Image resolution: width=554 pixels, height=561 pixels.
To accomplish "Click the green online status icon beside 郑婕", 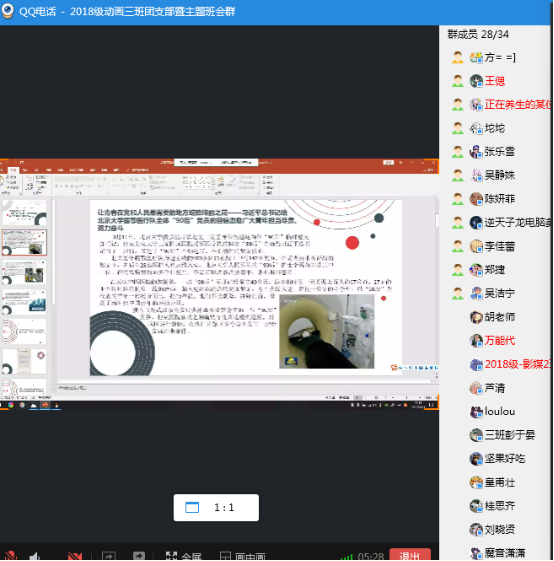I will pyautogui.click(x=457, y=270).
